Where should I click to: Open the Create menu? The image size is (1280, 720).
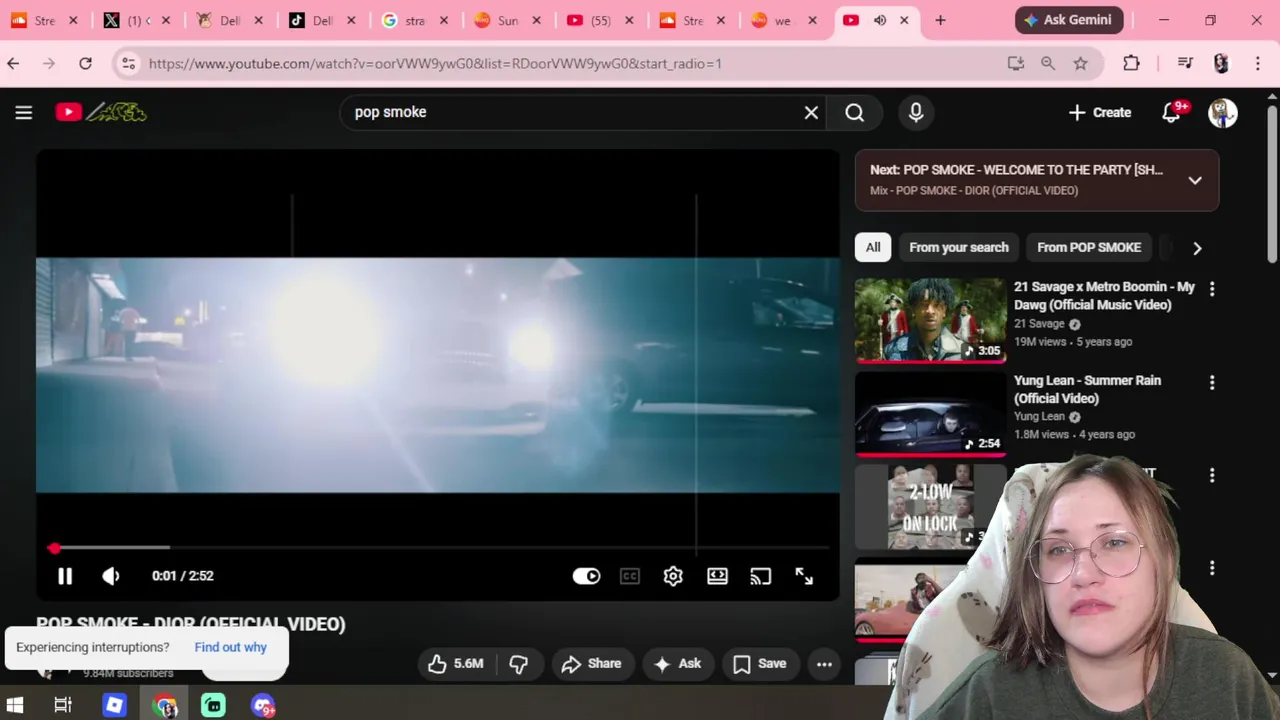click(1100, 113)
